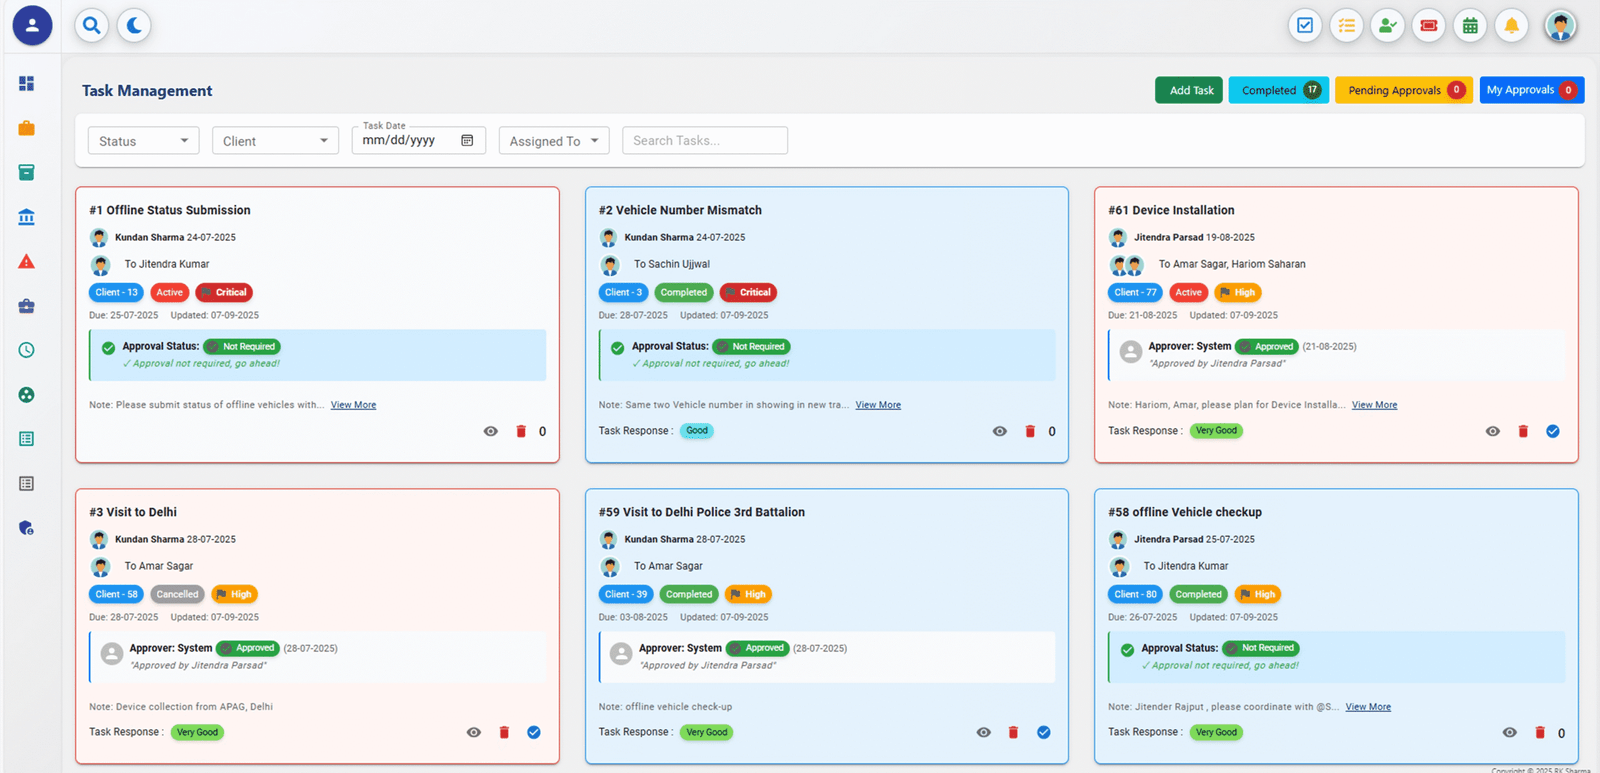
Task: Click Cancelled status badge on task #3
Action: coord(177,594)
